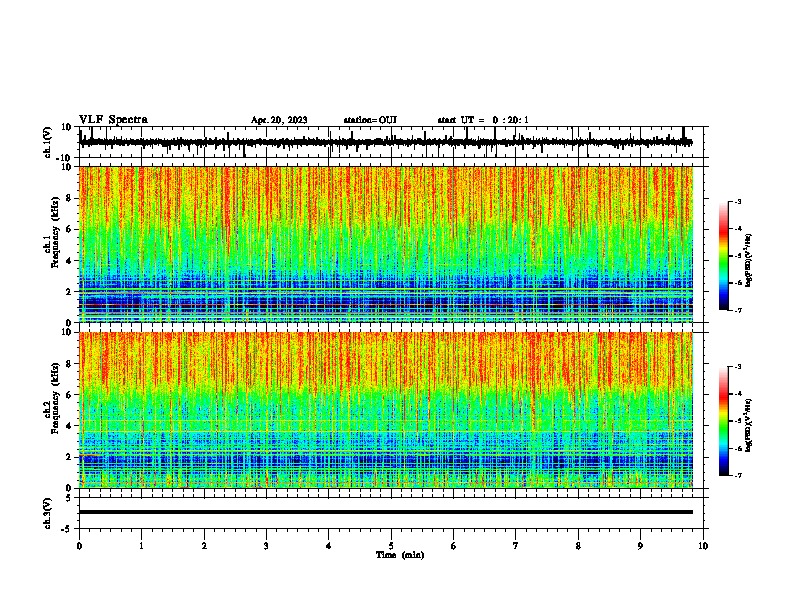
Task: Click the ch.2 "Frequency (kHz)" axis label
Action: pos(55,398)
